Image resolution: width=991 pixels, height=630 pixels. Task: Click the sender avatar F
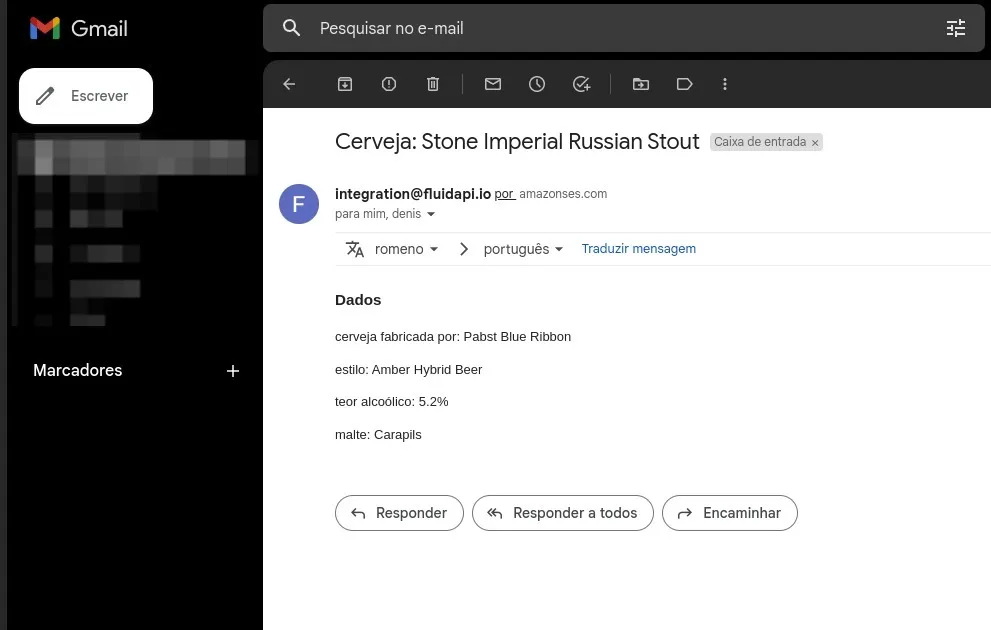(x=299, y=203)
